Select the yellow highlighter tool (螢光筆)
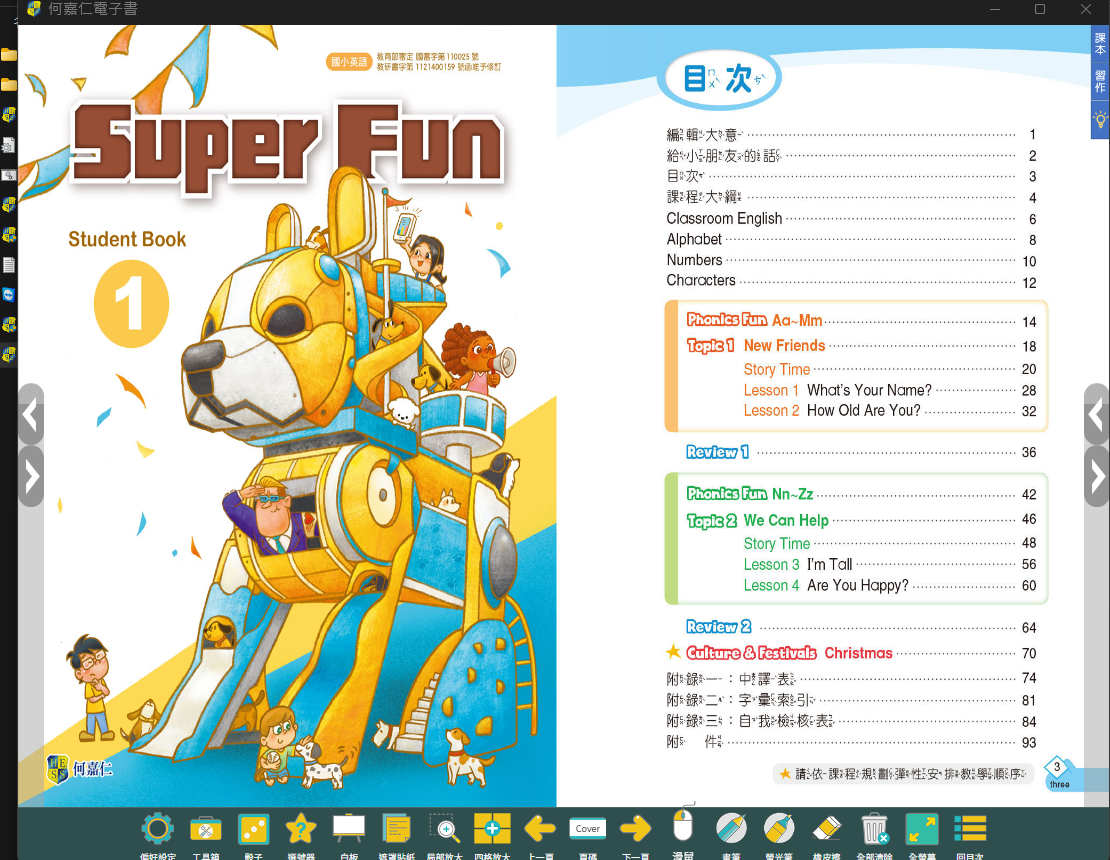 coord(779,828)
